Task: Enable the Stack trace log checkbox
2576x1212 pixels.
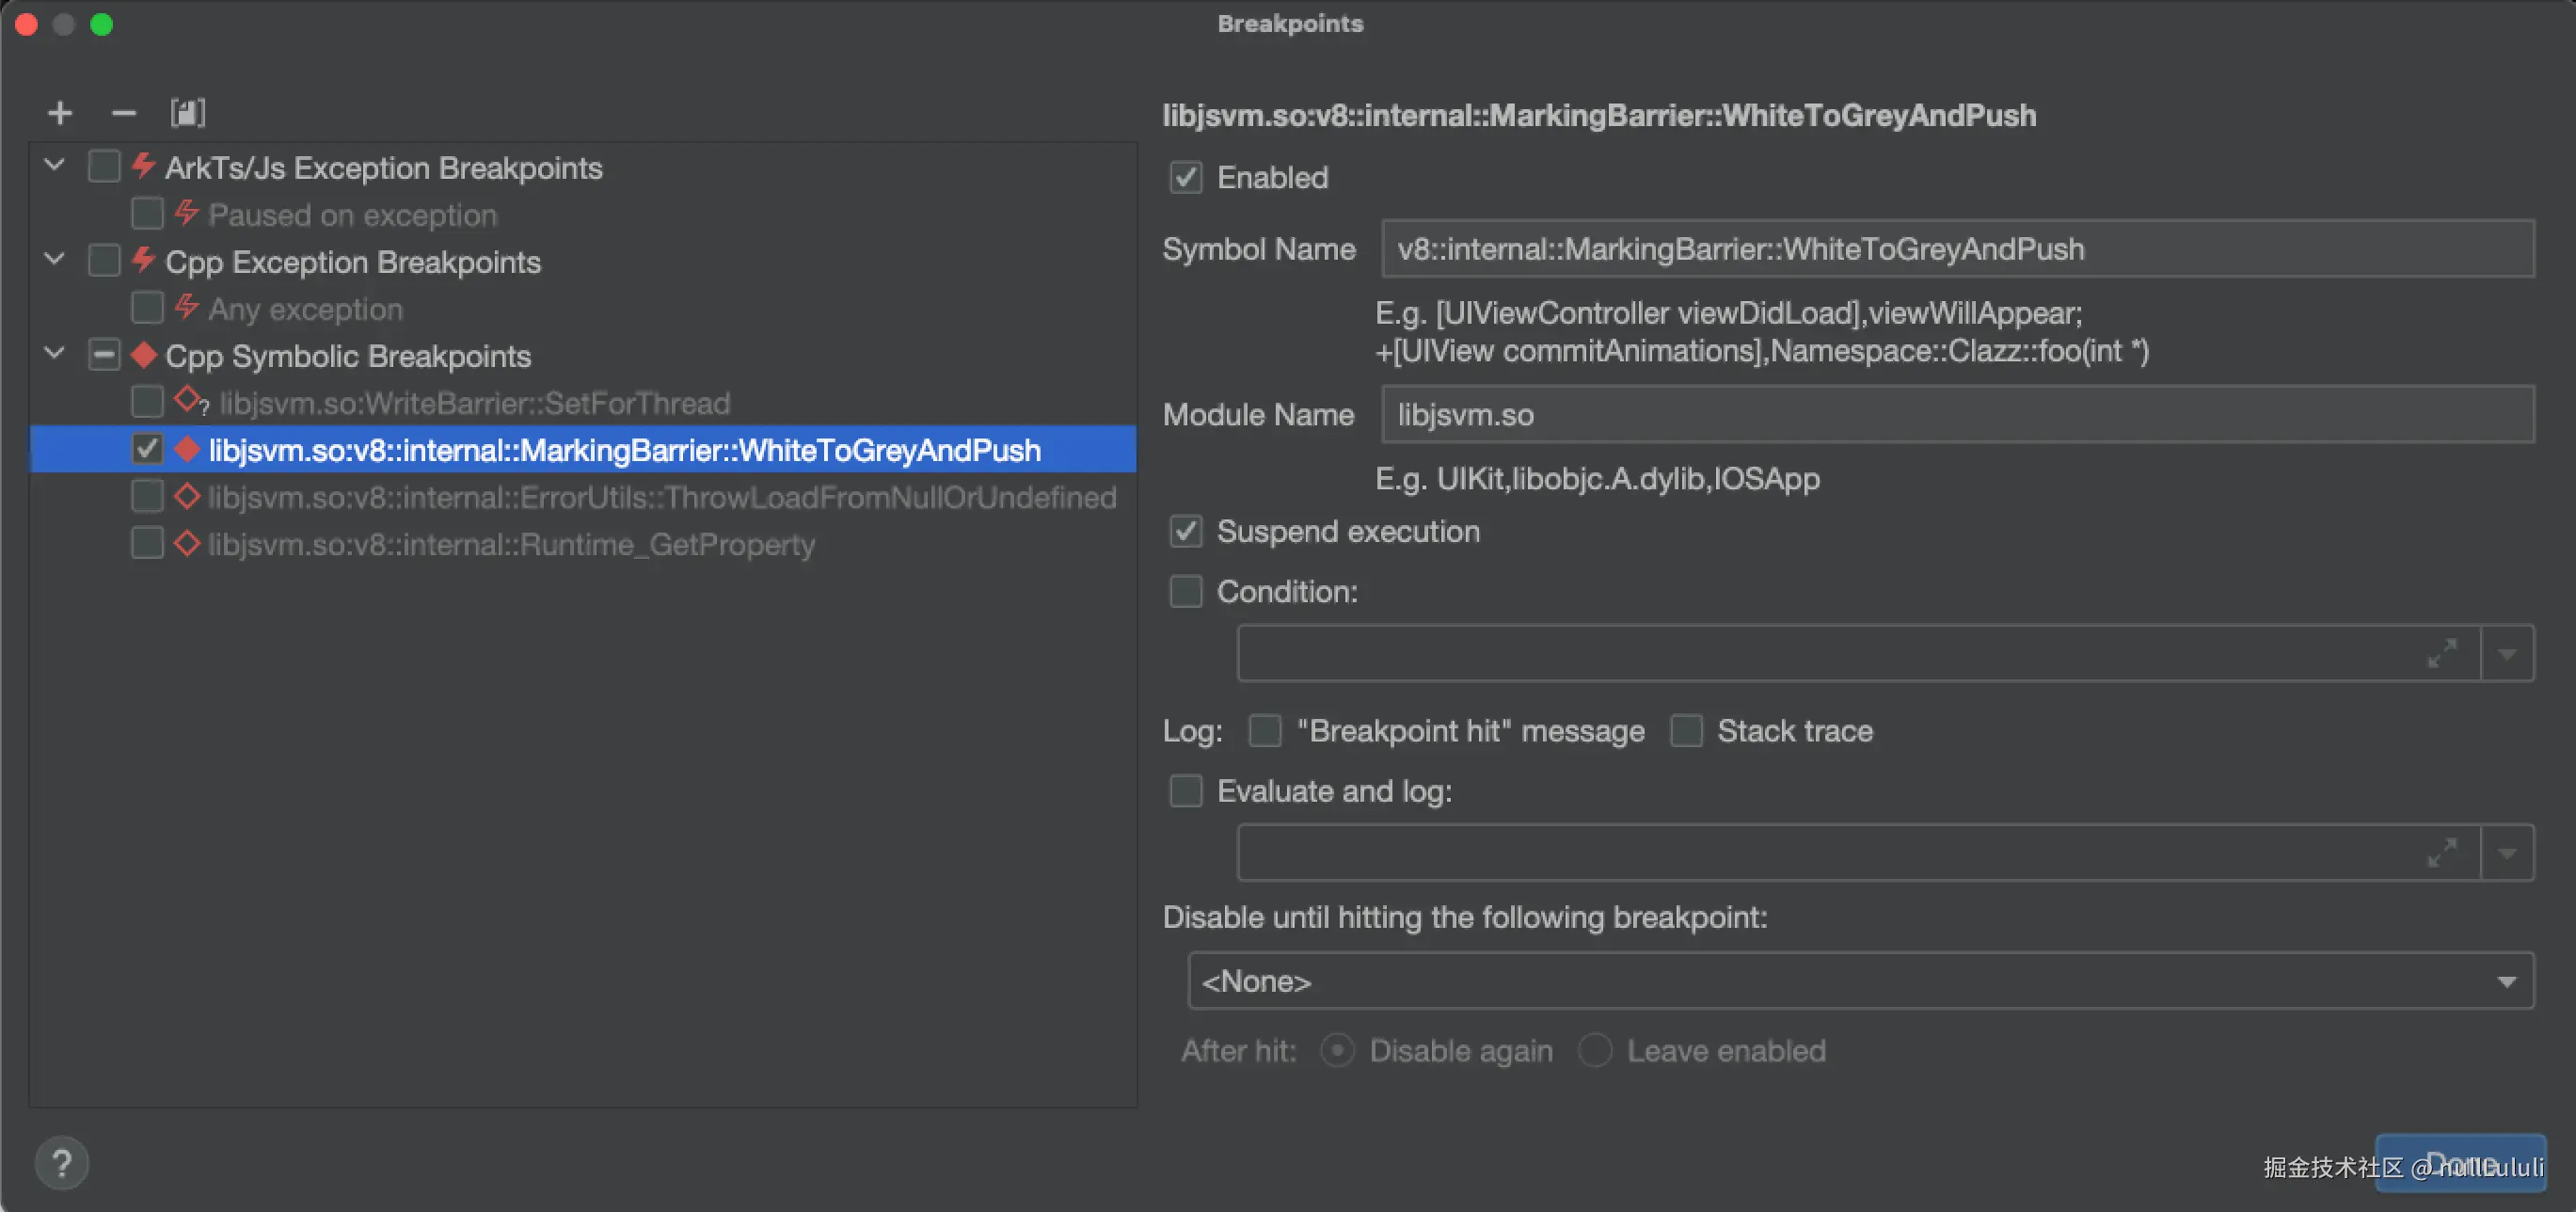Action: 1686,731
